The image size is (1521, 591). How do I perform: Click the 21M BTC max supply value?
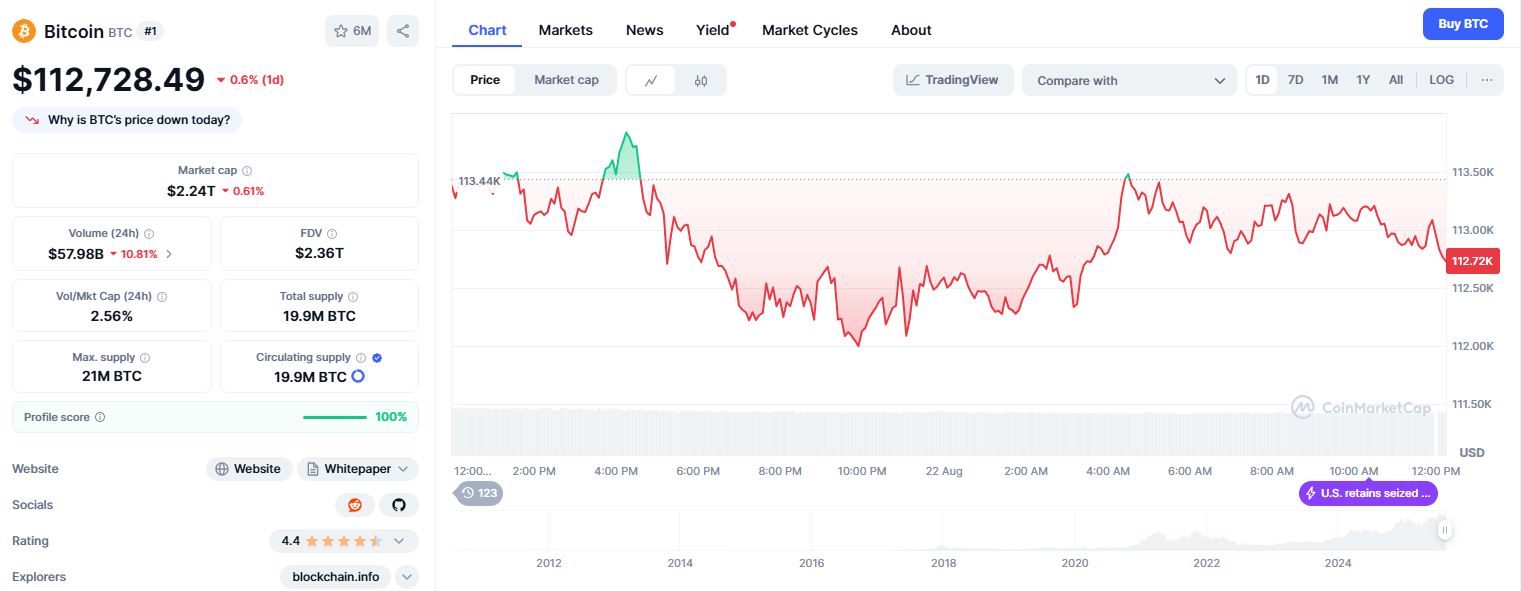(x=112, y=377)
